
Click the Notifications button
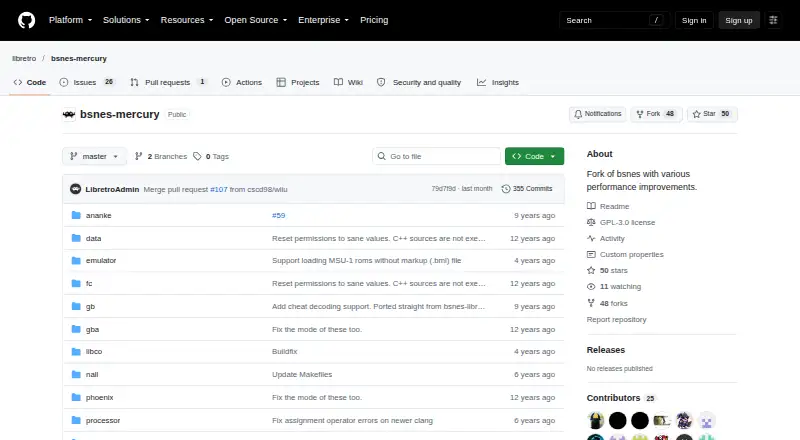[598, 114]
